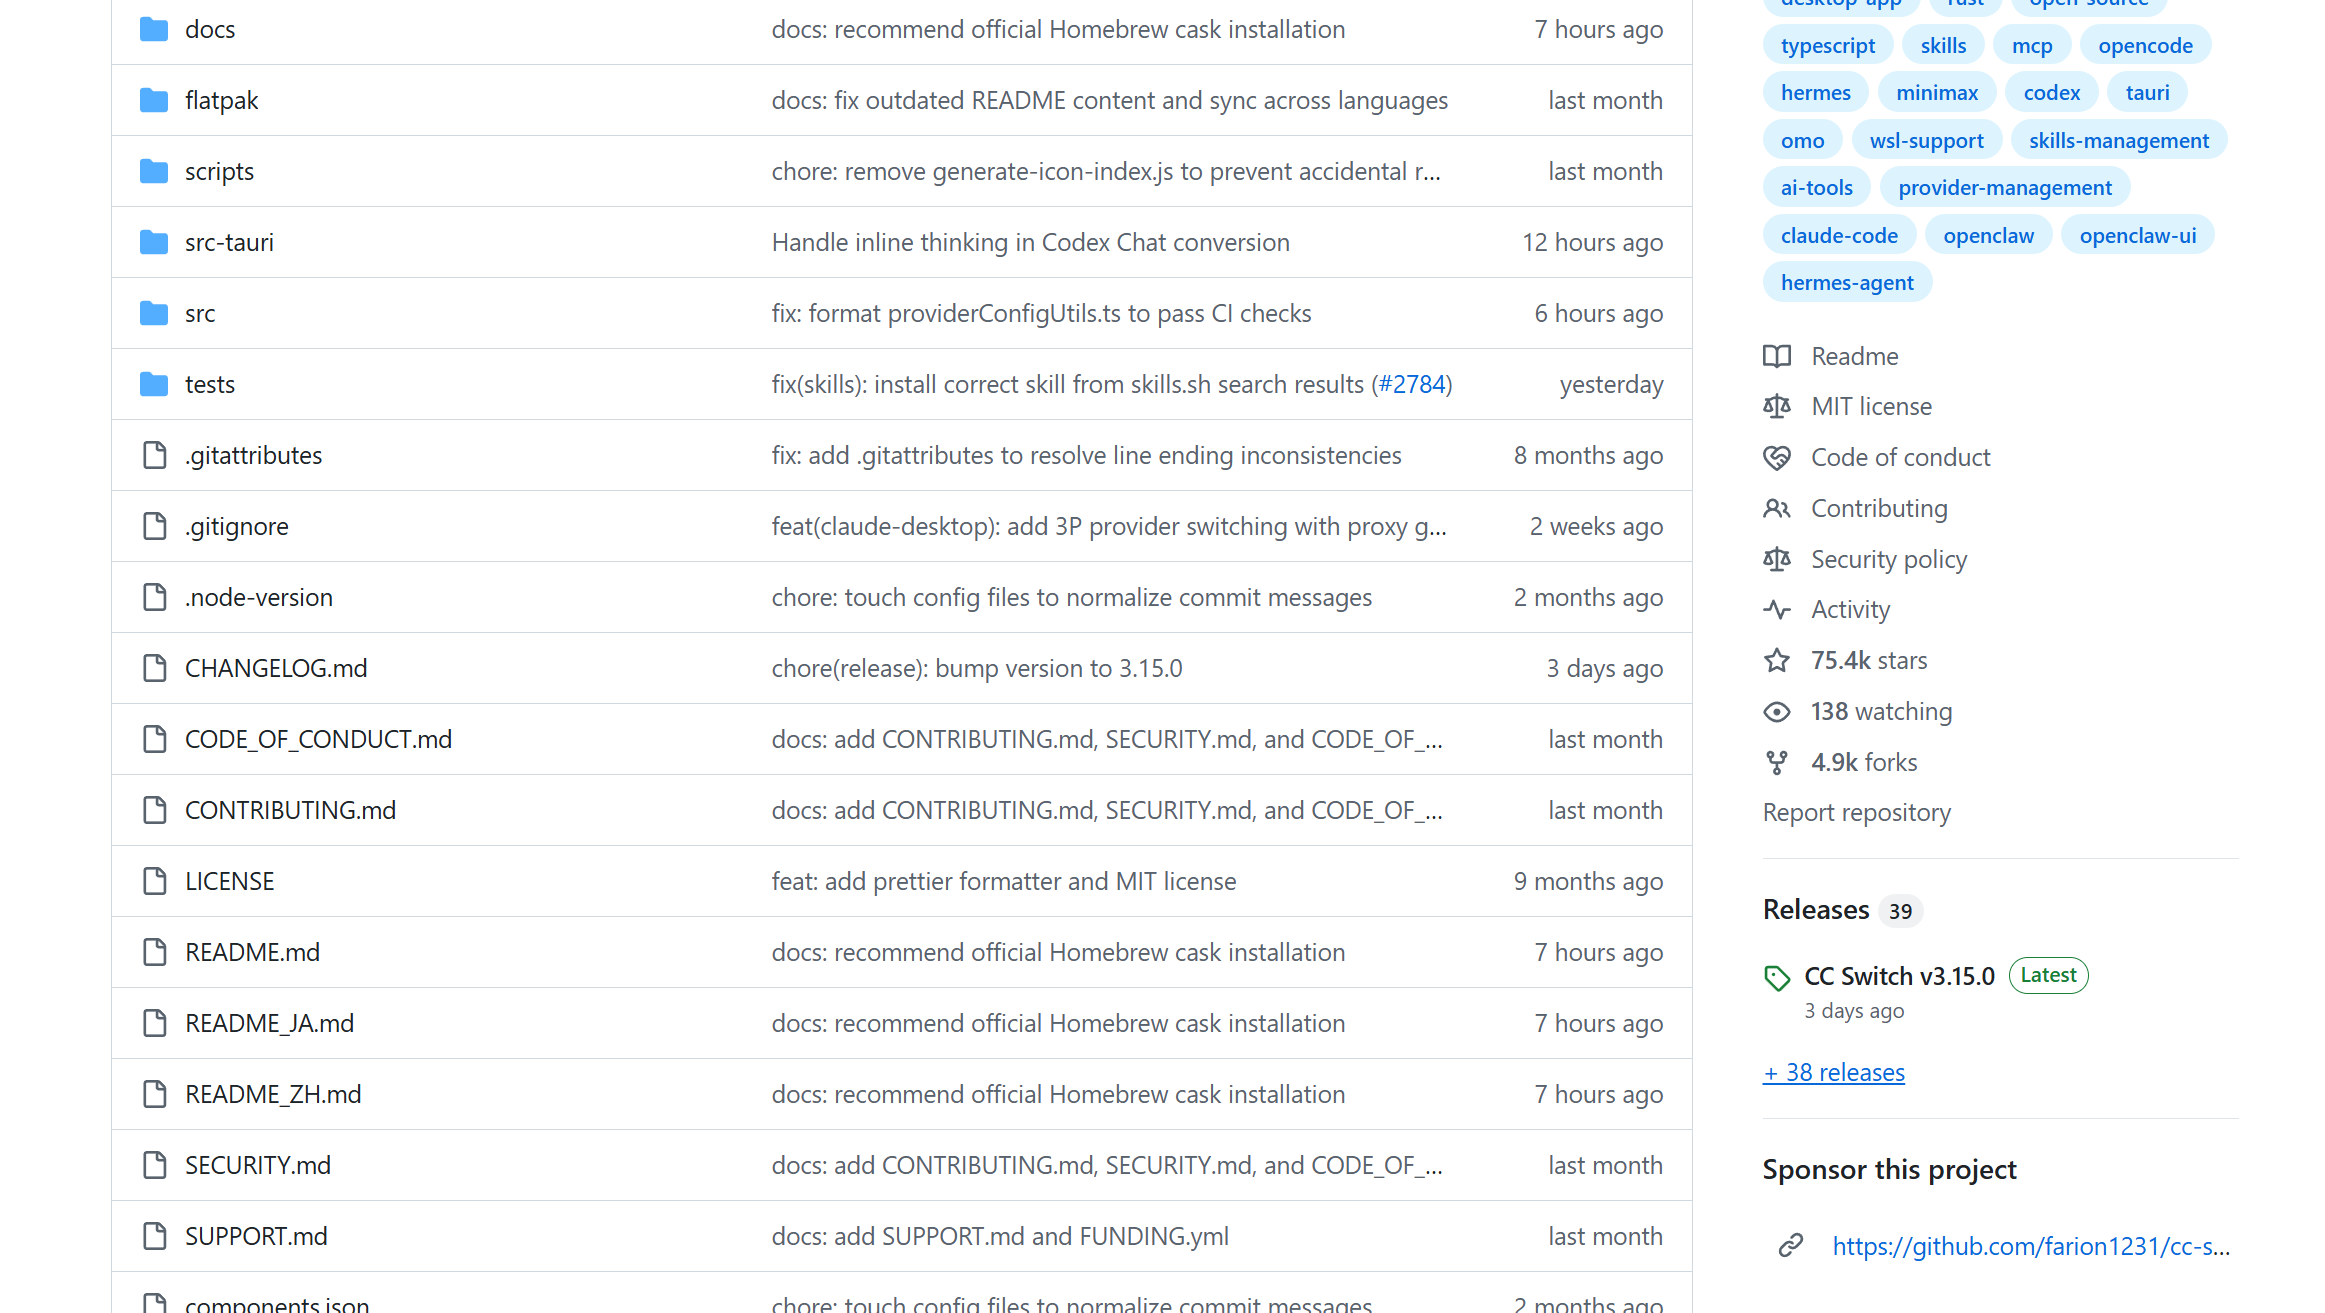Screen dimensions: 2325x1313
Task: Click the src-tauri folder icon
Action: [154, 242]
